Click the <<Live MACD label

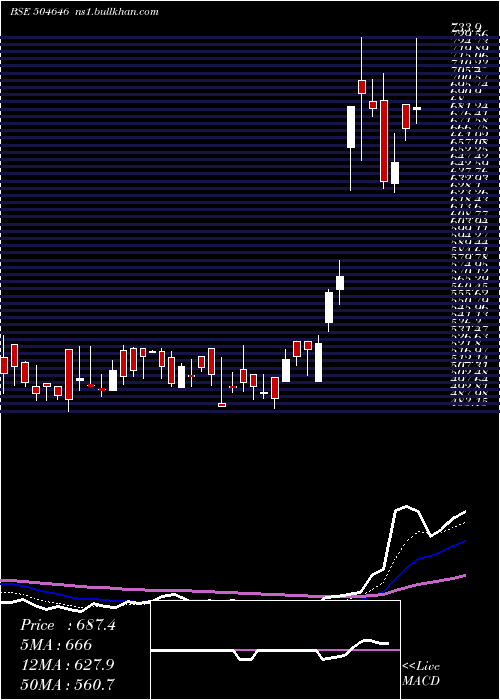click(x=421, y=674)
